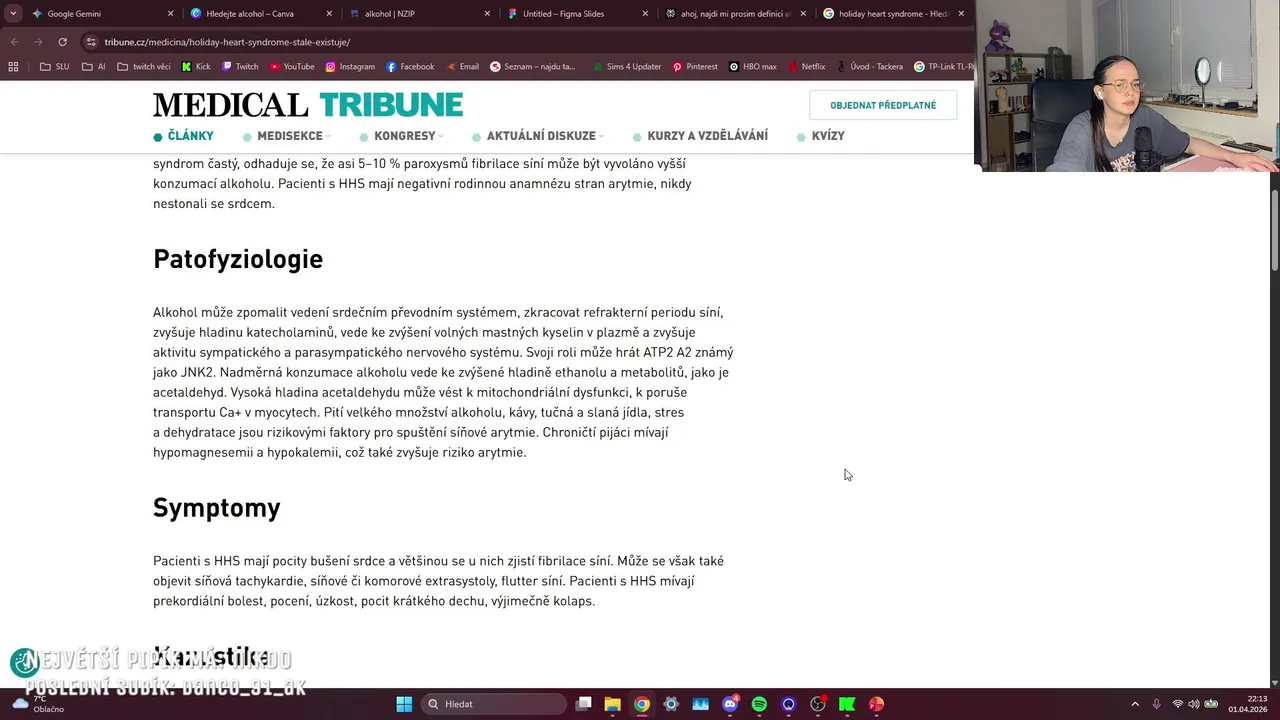Open the Instagram bookmark

(350, 67)
